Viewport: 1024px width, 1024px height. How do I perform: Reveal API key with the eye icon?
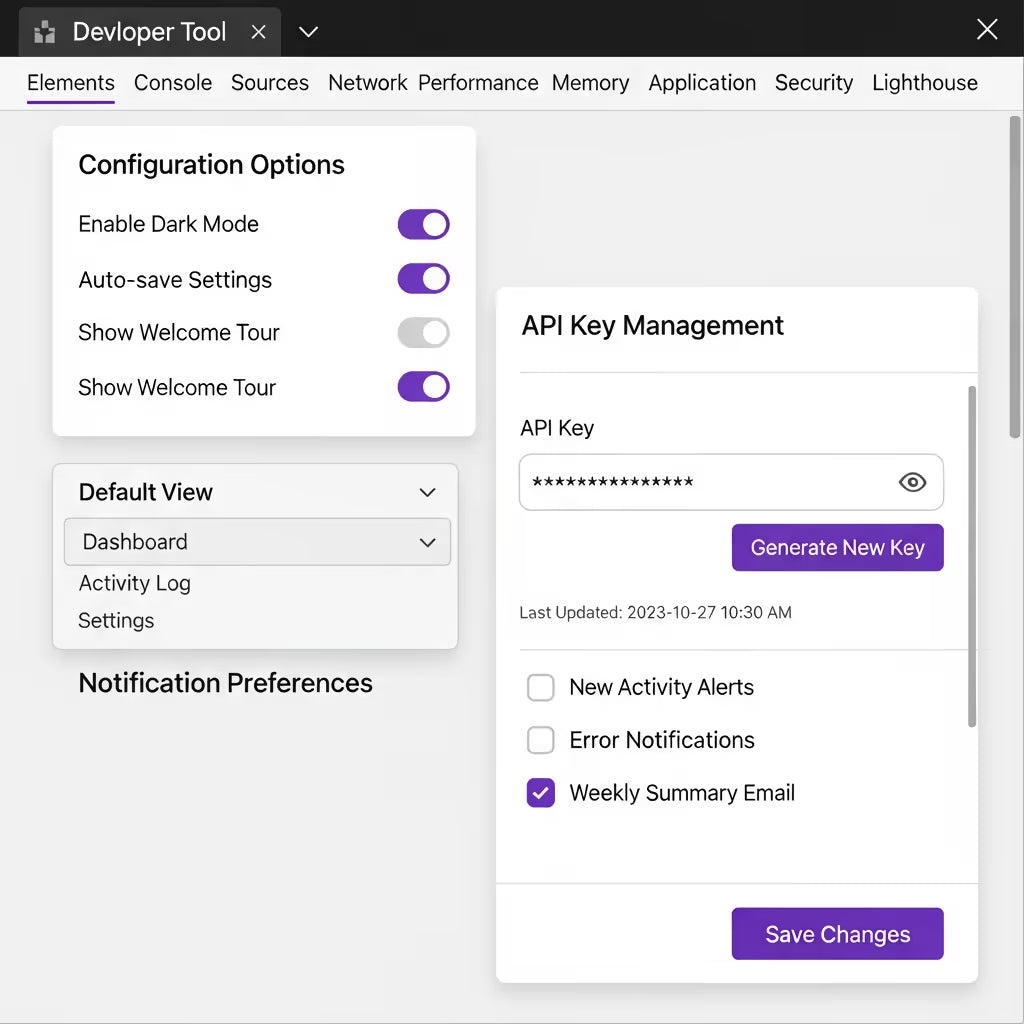click(x=912, y=483)
